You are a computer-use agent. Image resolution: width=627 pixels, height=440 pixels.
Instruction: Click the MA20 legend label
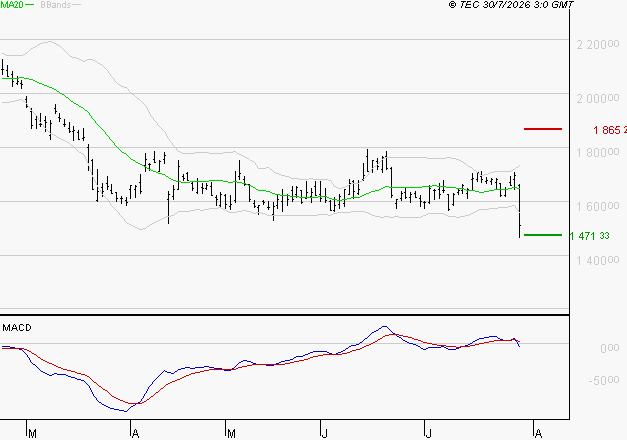point(12,5)
